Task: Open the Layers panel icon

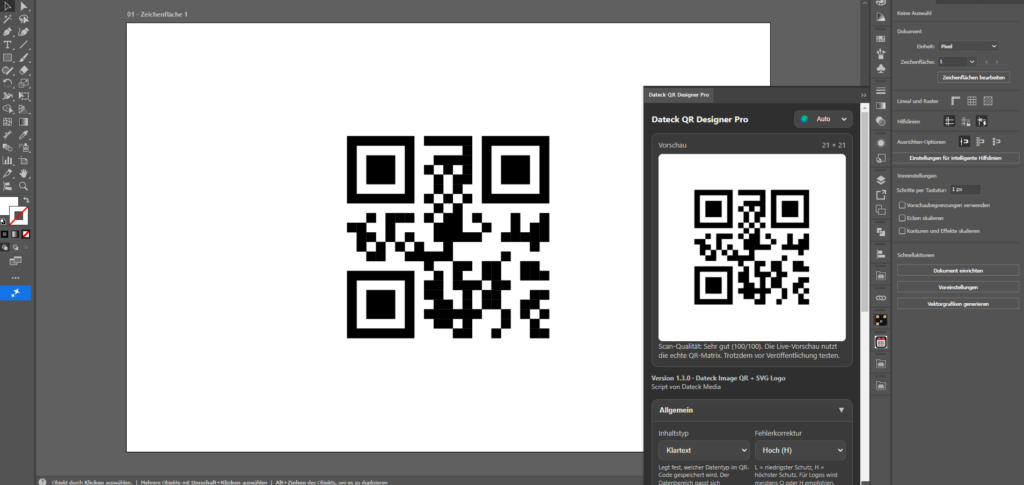Action: tap(880, 180)
